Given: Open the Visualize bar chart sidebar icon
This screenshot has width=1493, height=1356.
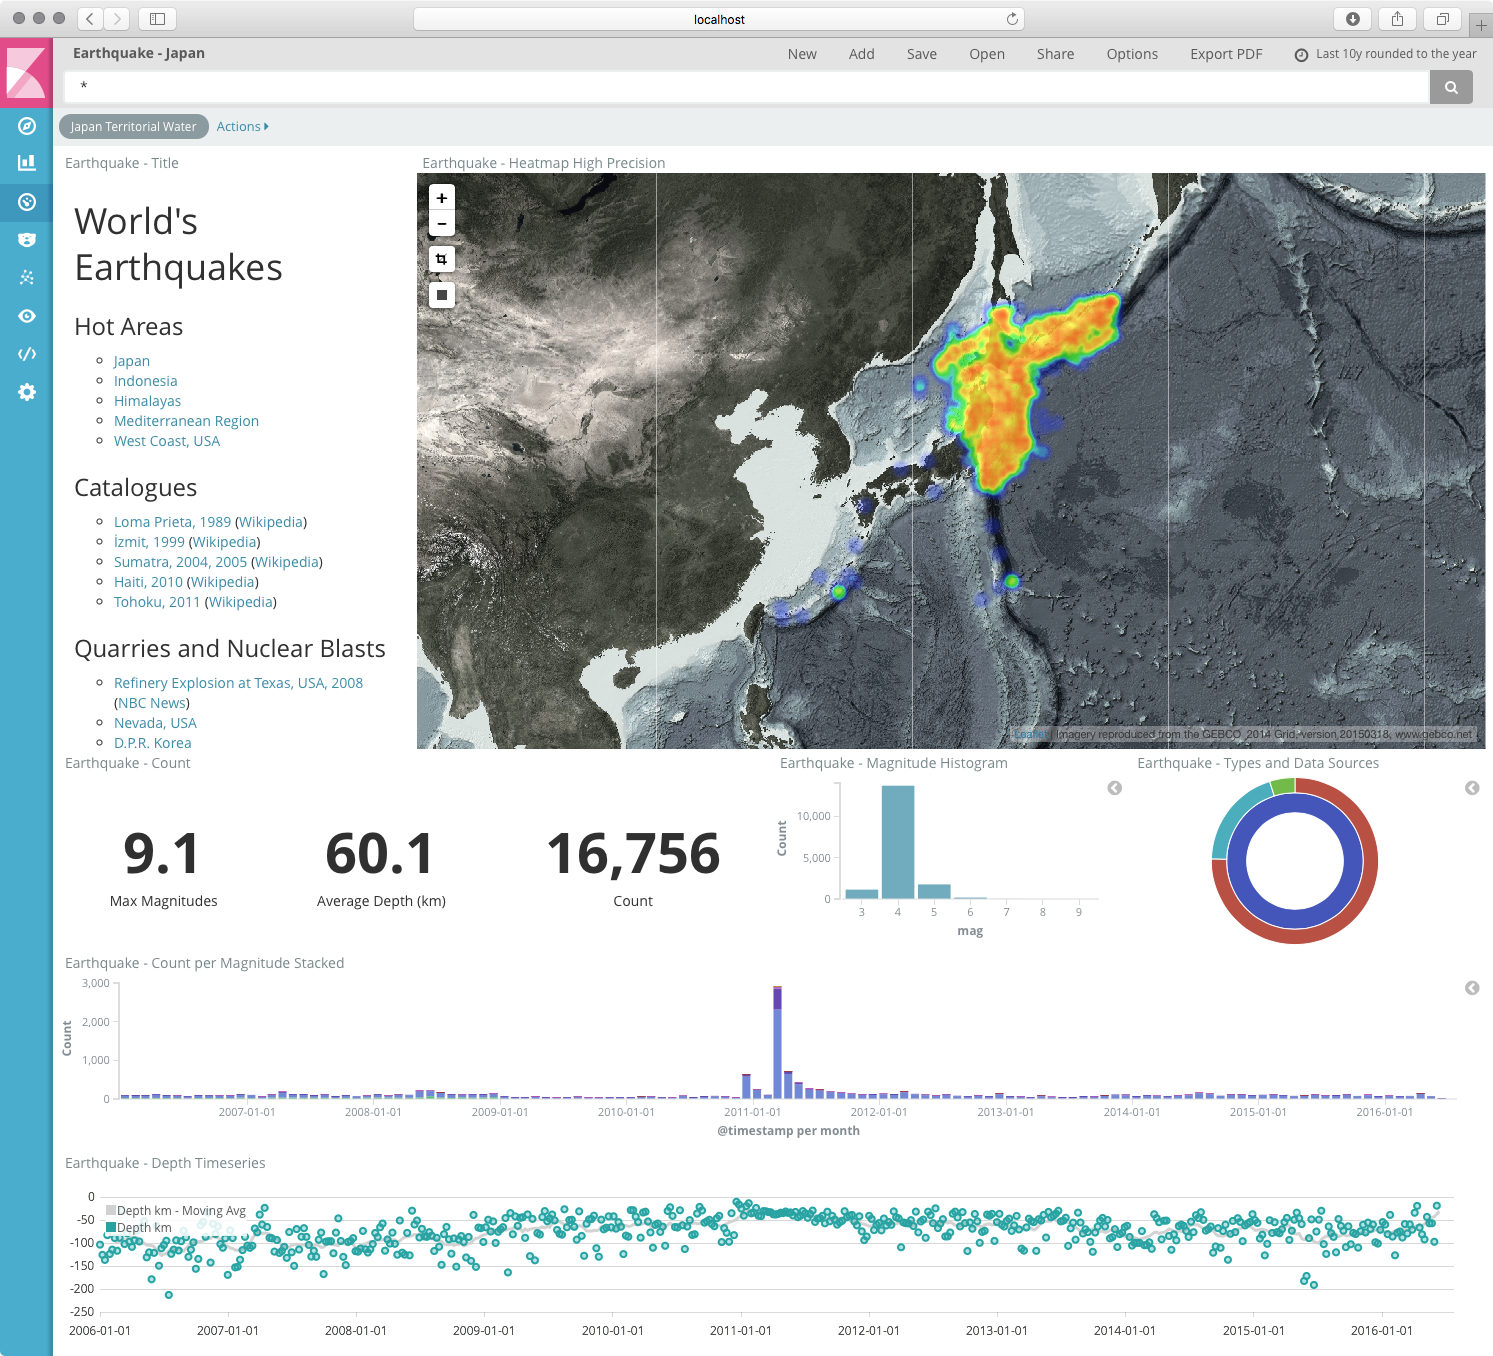Looking at the screenshot, I should point(27,163).
